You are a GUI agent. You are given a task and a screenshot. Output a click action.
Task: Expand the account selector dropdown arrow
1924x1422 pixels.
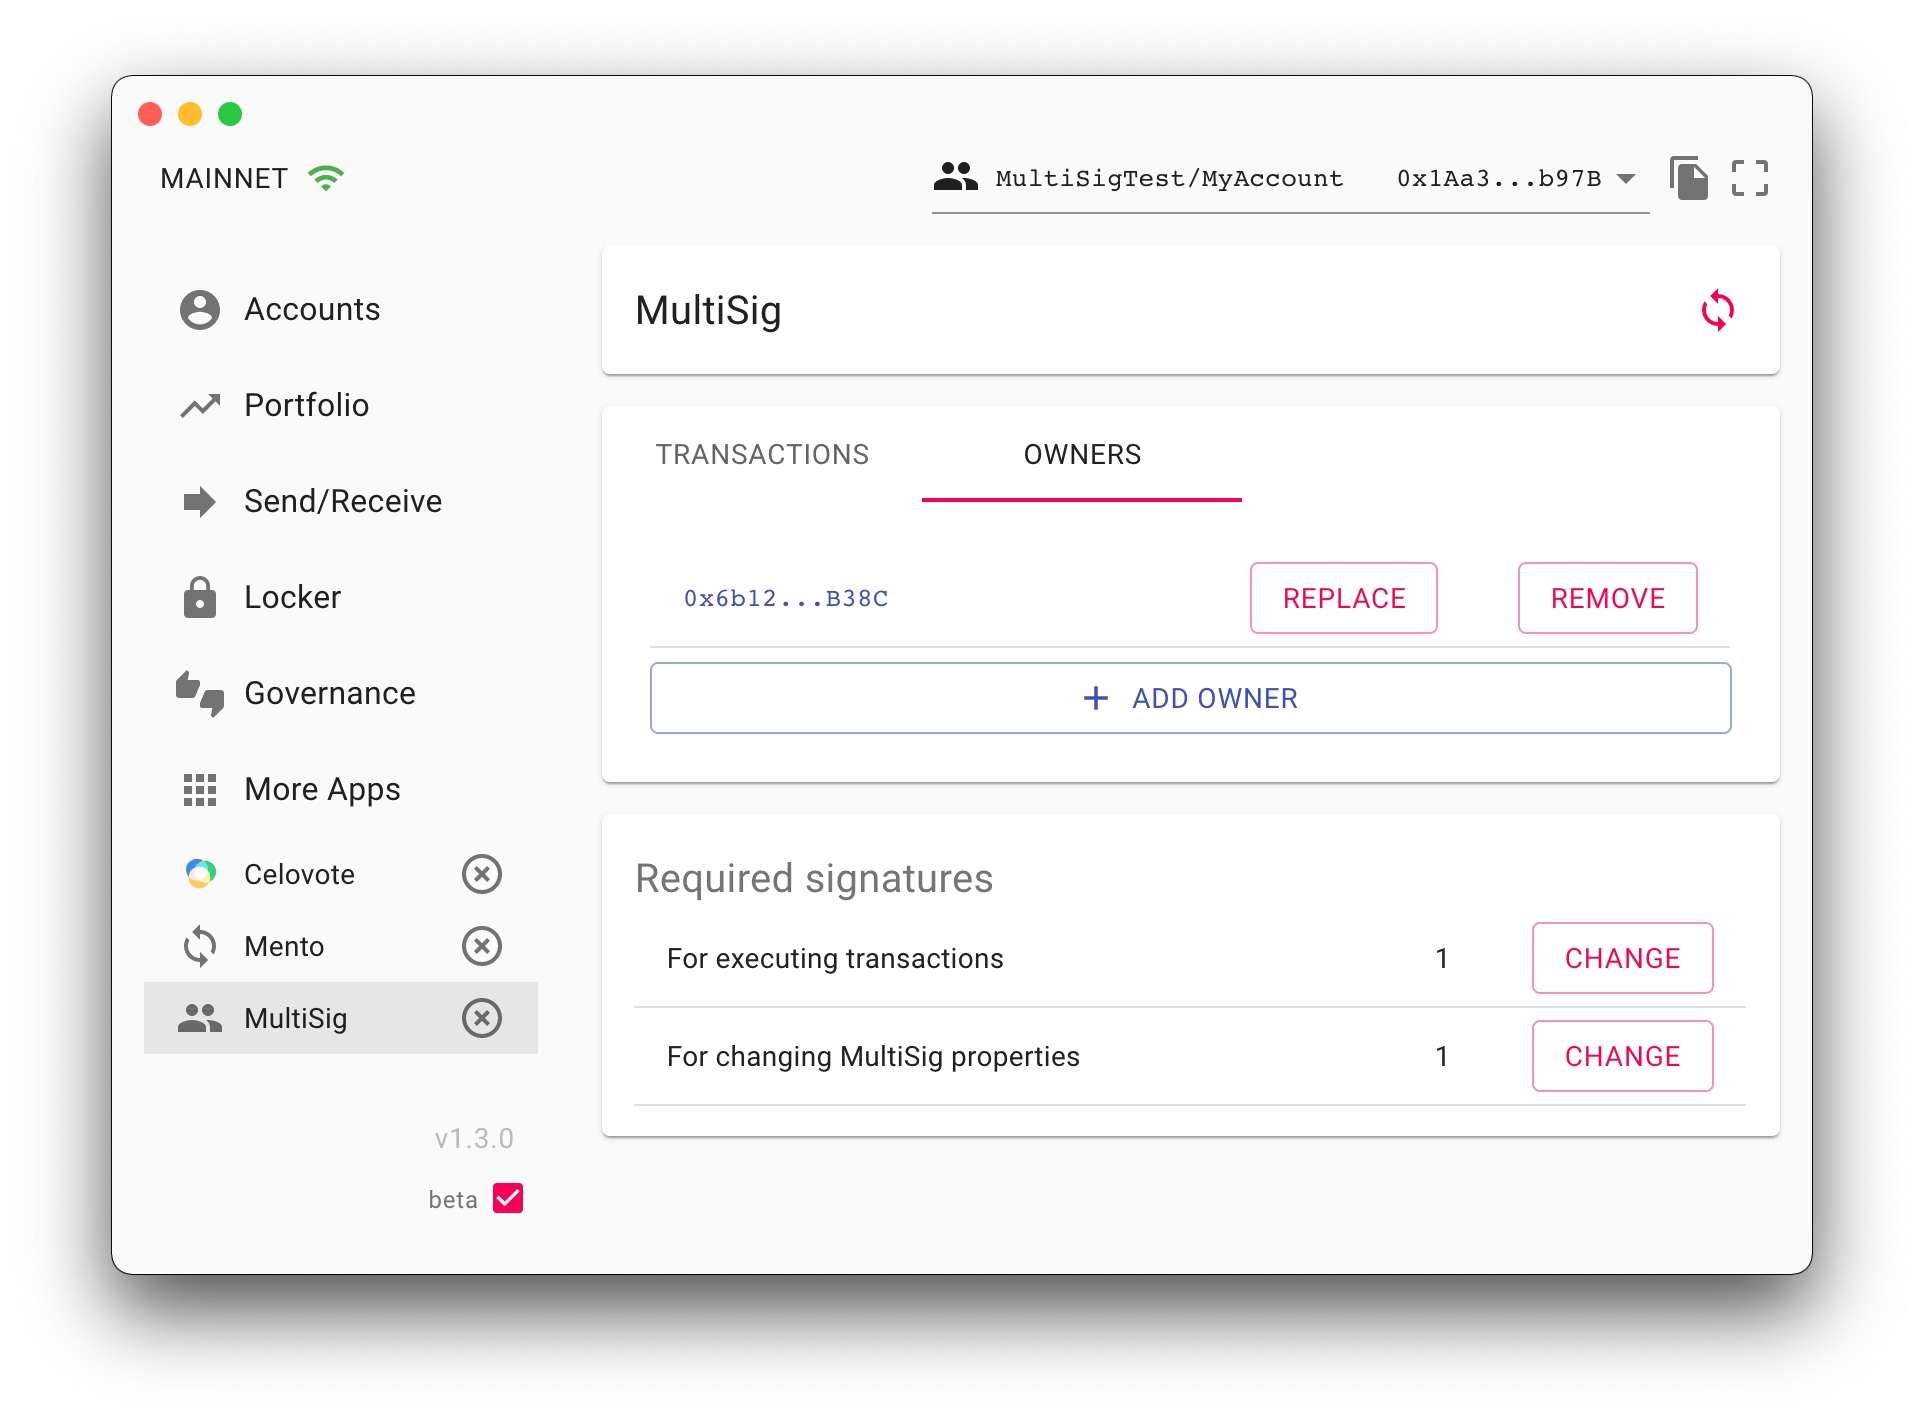1626,179
